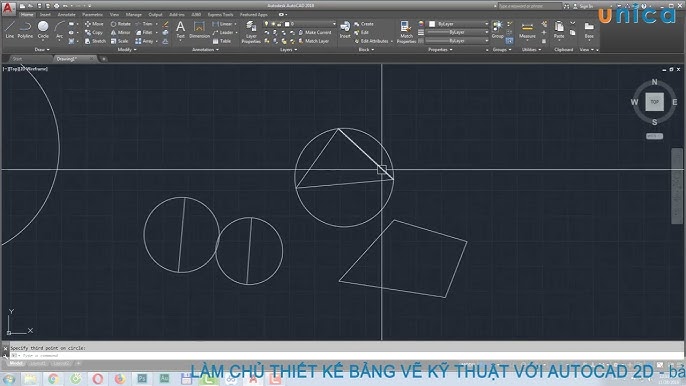The width and height of the screenshot is (686, 386).
Task: Expand the Modify panel
Action: pyautogui.click(x=127, y=50)
